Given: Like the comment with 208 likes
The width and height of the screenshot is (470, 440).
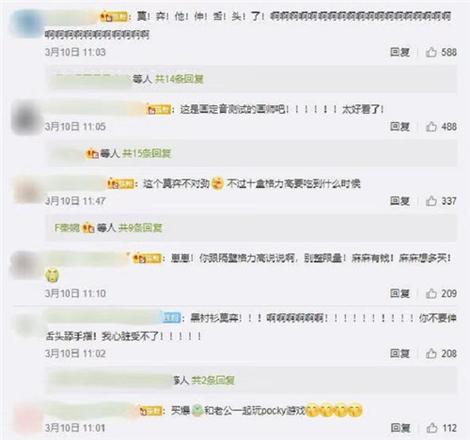Looking at the screenshot, I should (x=431, y=353).
